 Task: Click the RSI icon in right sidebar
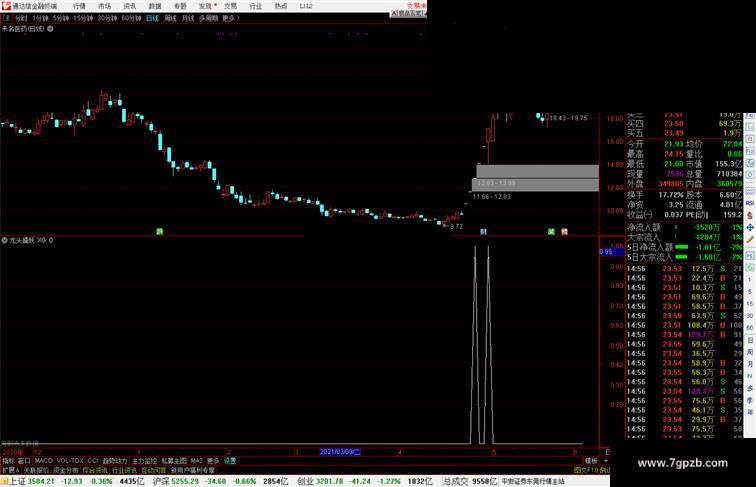750,203
